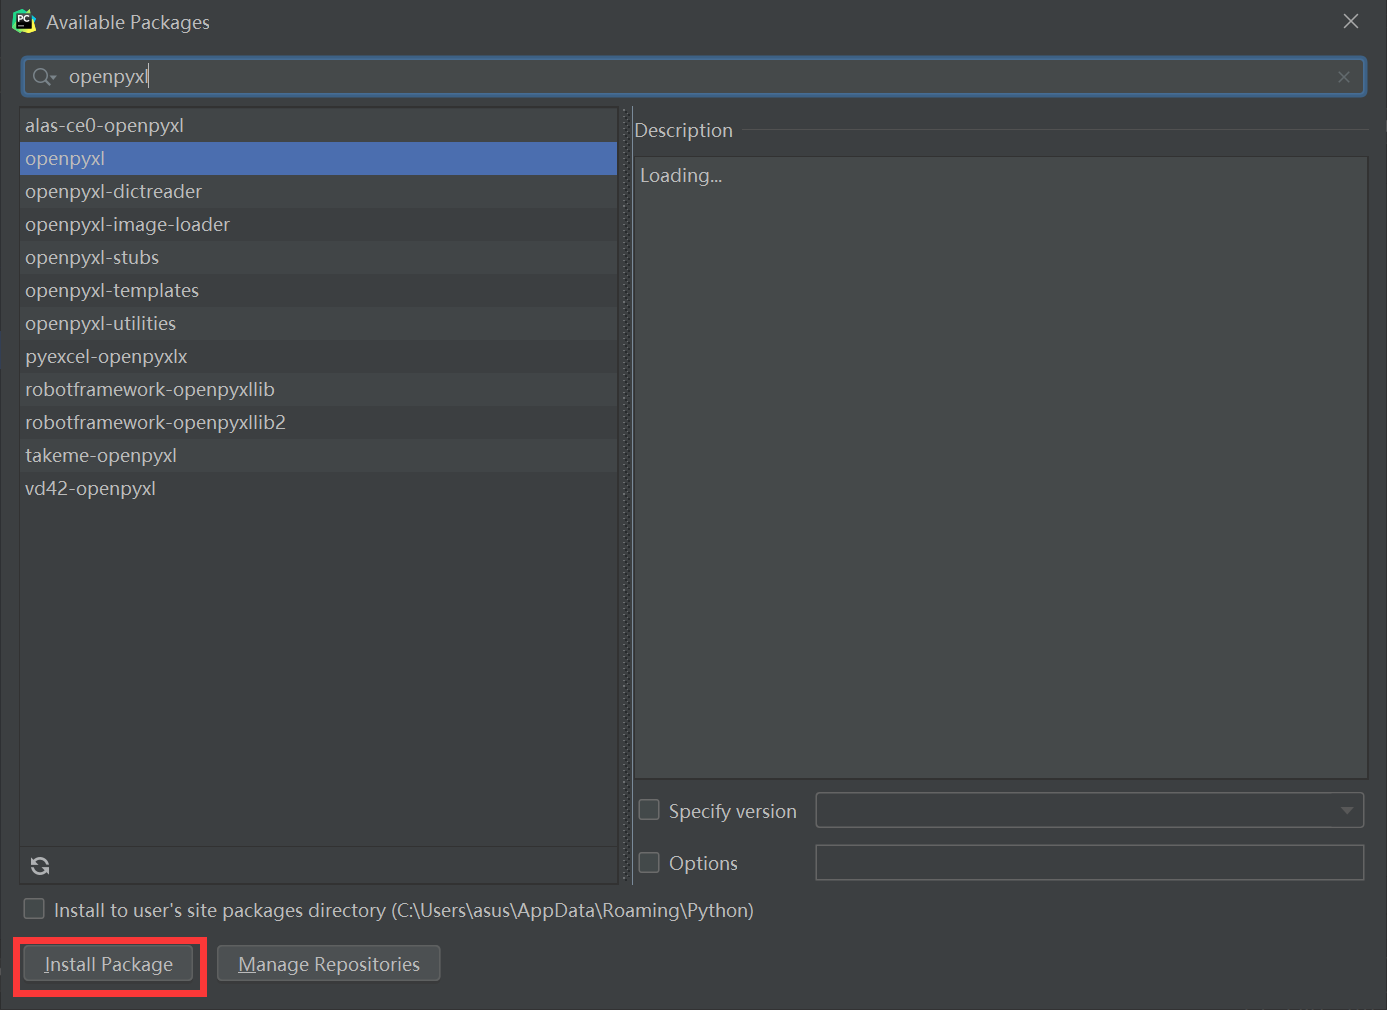Select the vd42-openpyxl package

point(319,488)
